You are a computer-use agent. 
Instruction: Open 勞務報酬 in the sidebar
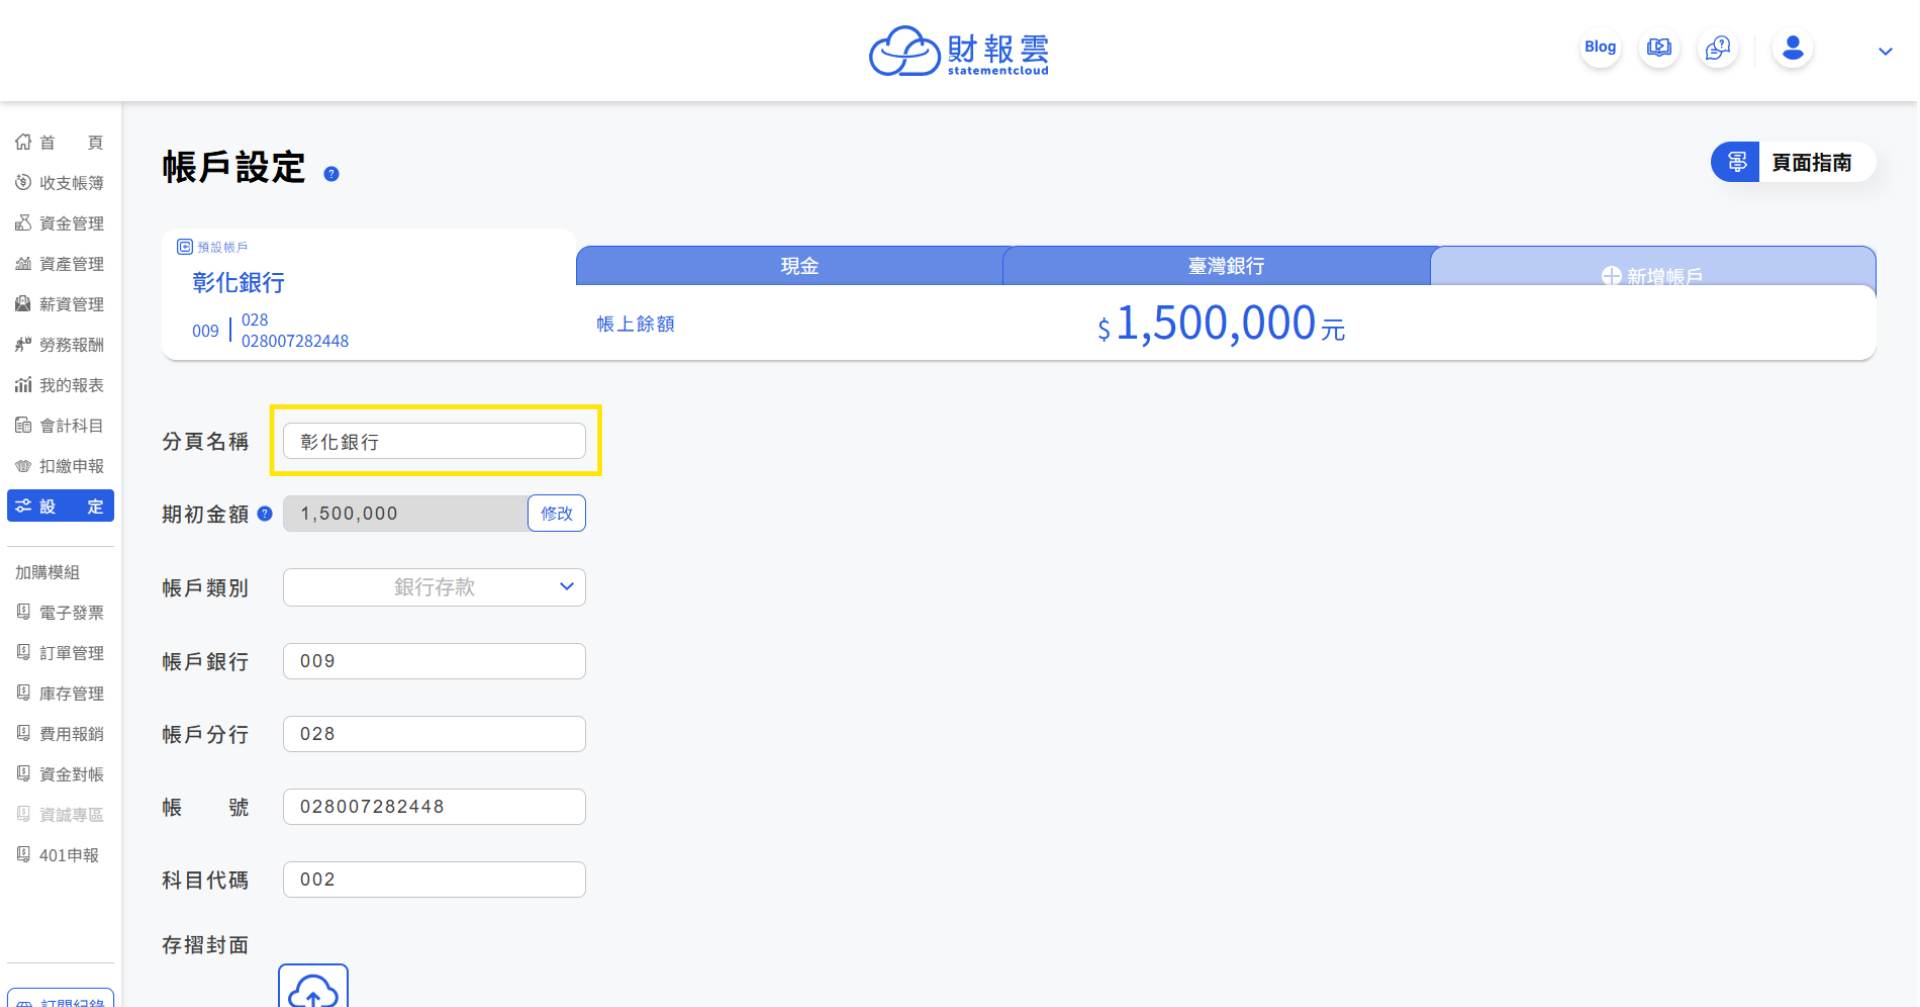click(x=60, y=345)
